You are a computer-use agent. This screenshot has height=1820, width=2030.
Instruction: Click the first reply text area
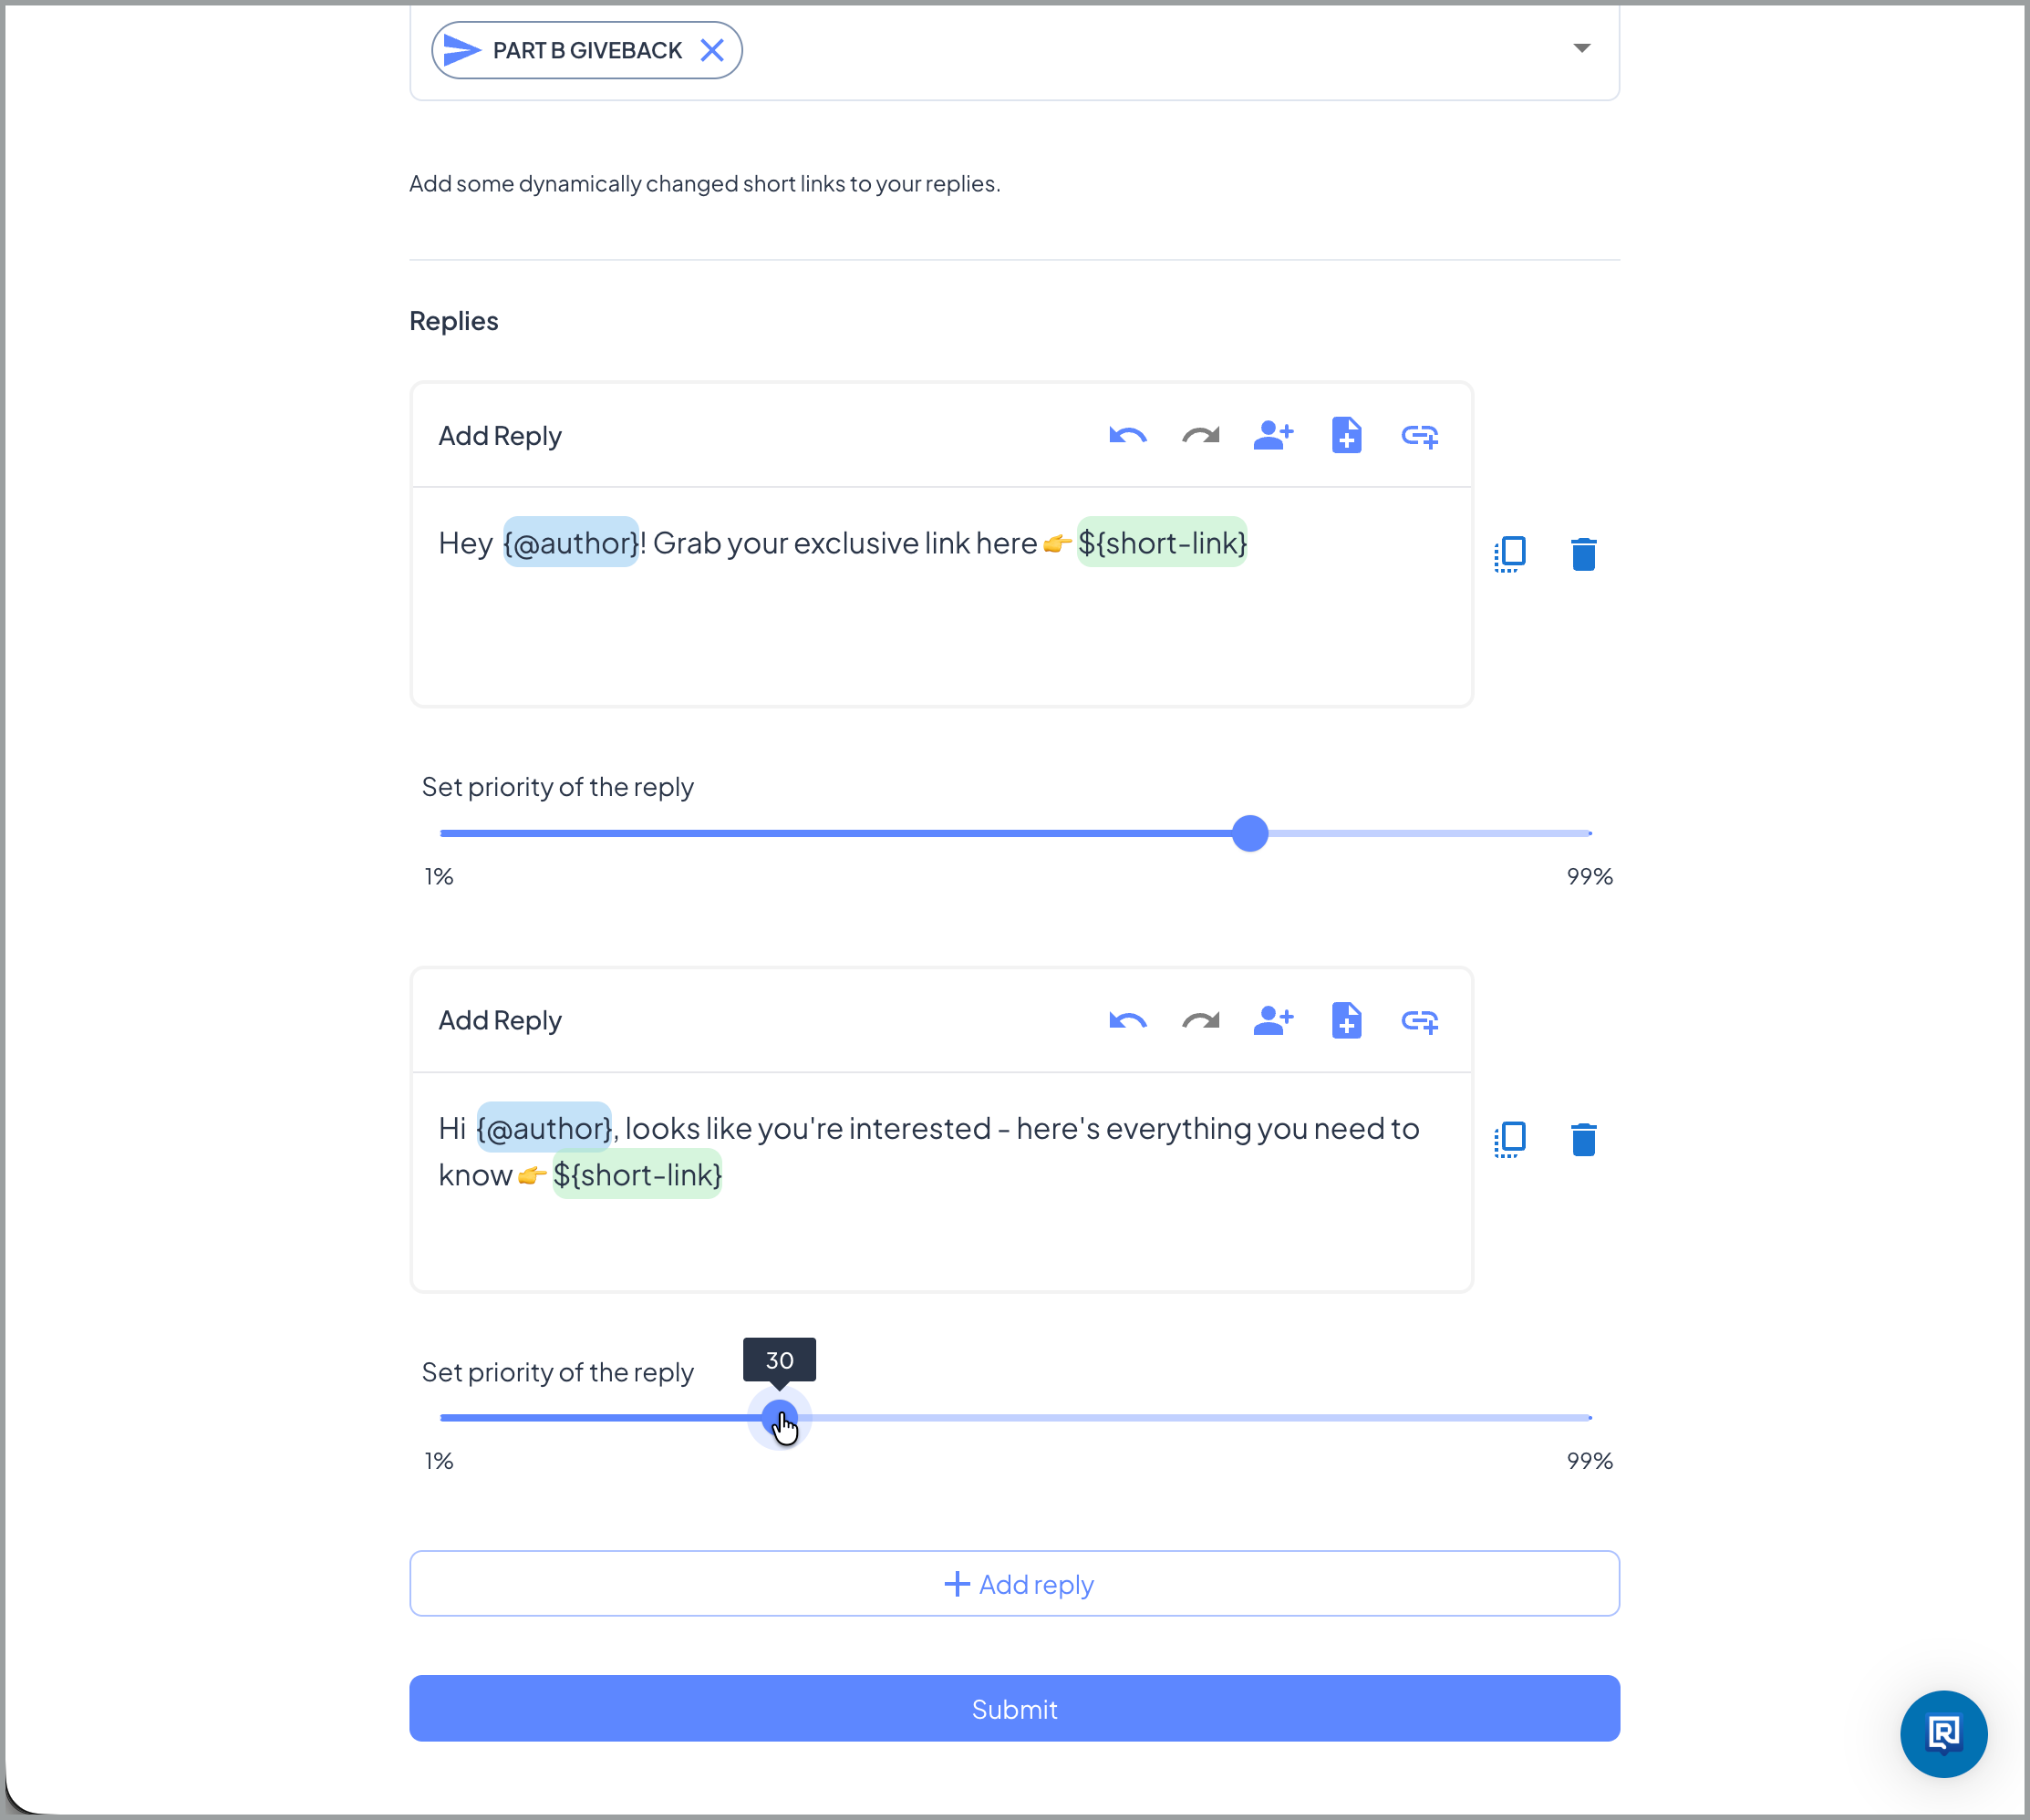pos(941,597)
